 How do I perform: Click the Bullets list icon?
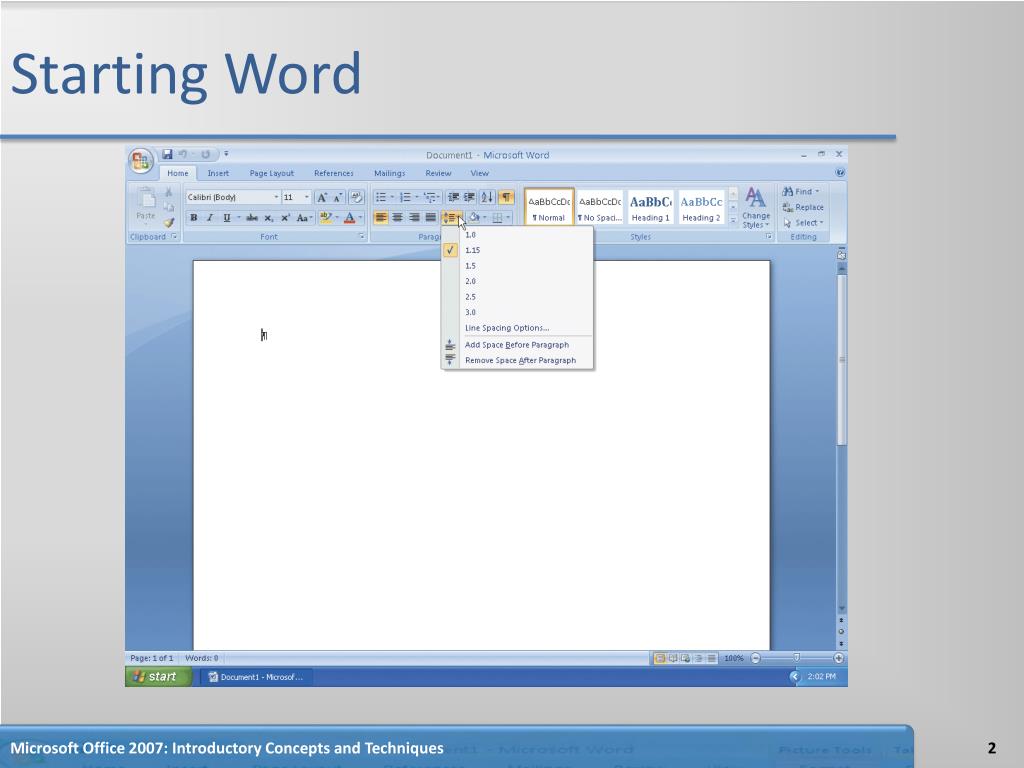point(381,197)
